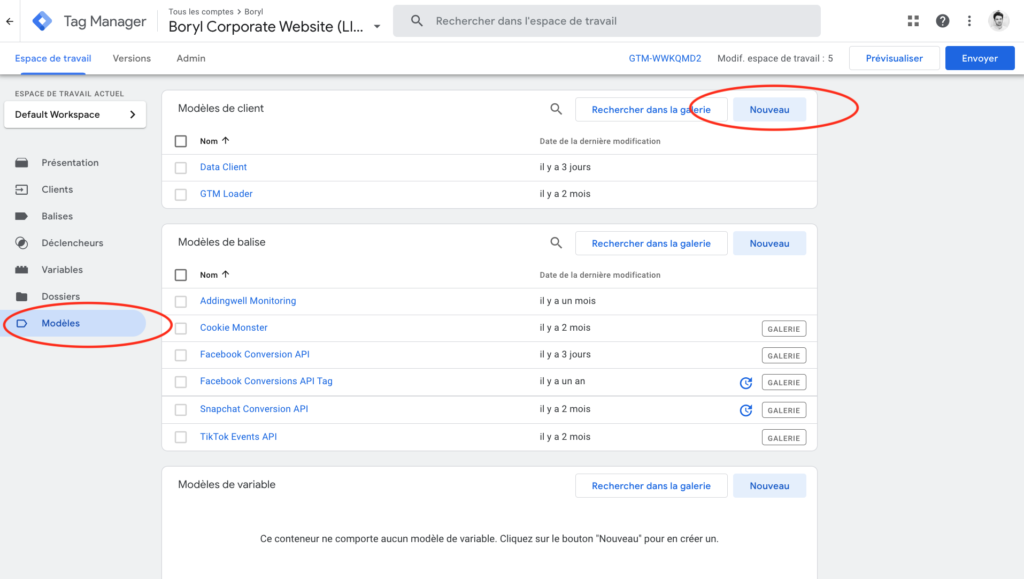Open the GTM Loader template

tap(226, 194)
